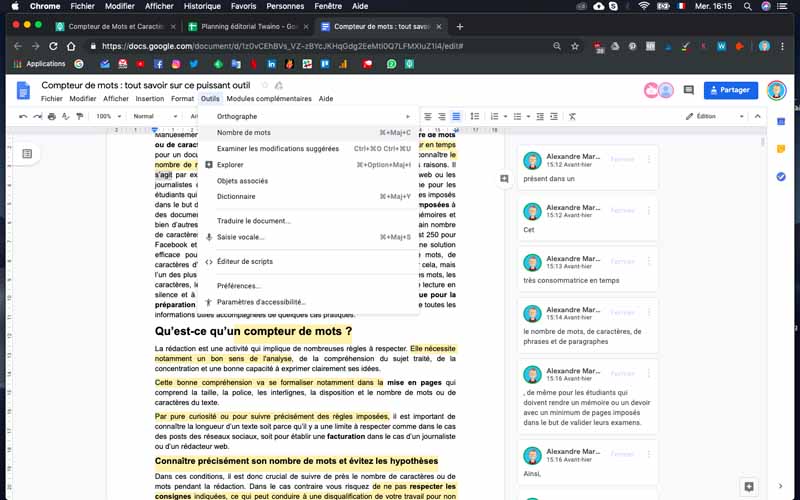Star the document title
Viewport: 800px width, 500px height.
tap(265, 85)
